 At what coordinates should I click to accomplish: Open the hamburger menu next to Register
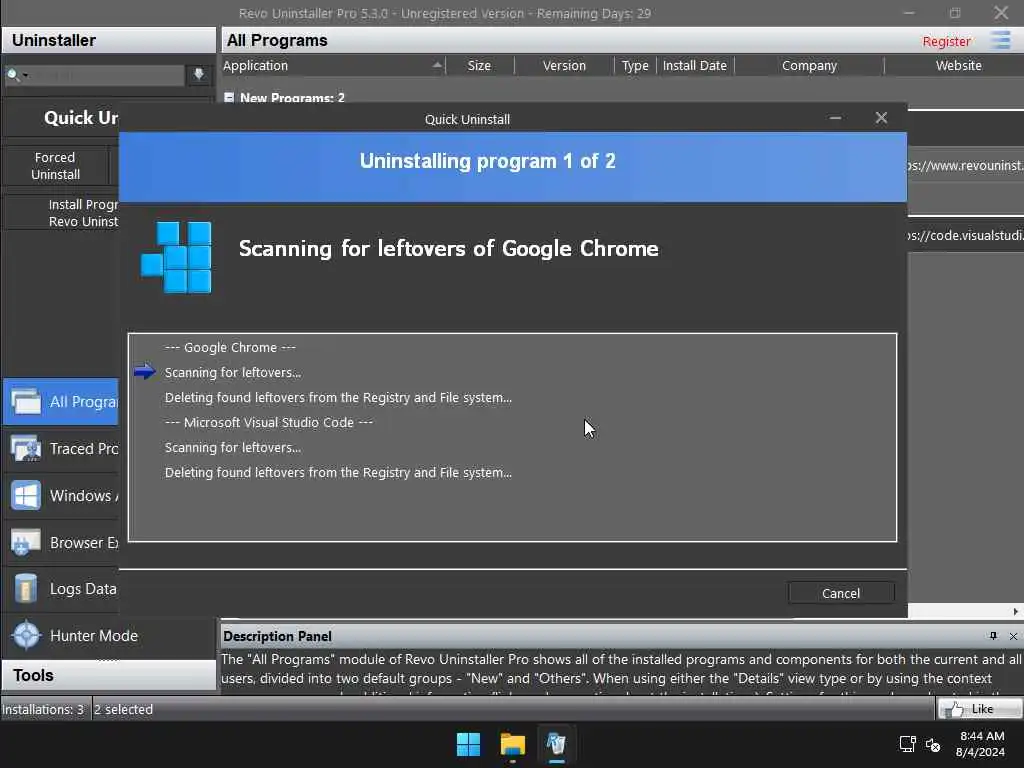1000,40
